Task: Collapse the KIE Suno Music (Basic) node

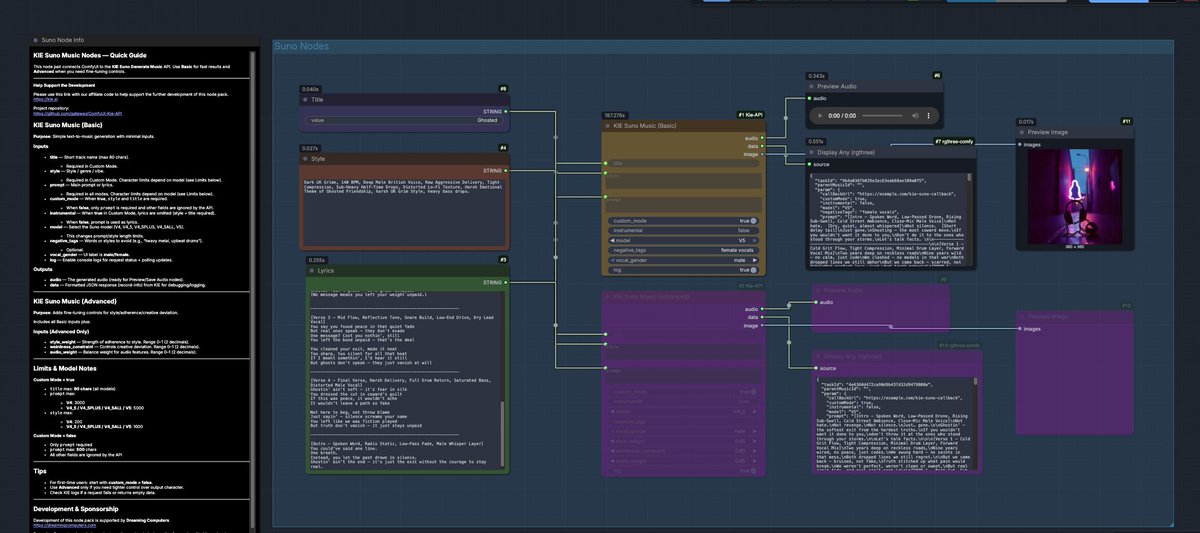Action: (x=608, y=126)
